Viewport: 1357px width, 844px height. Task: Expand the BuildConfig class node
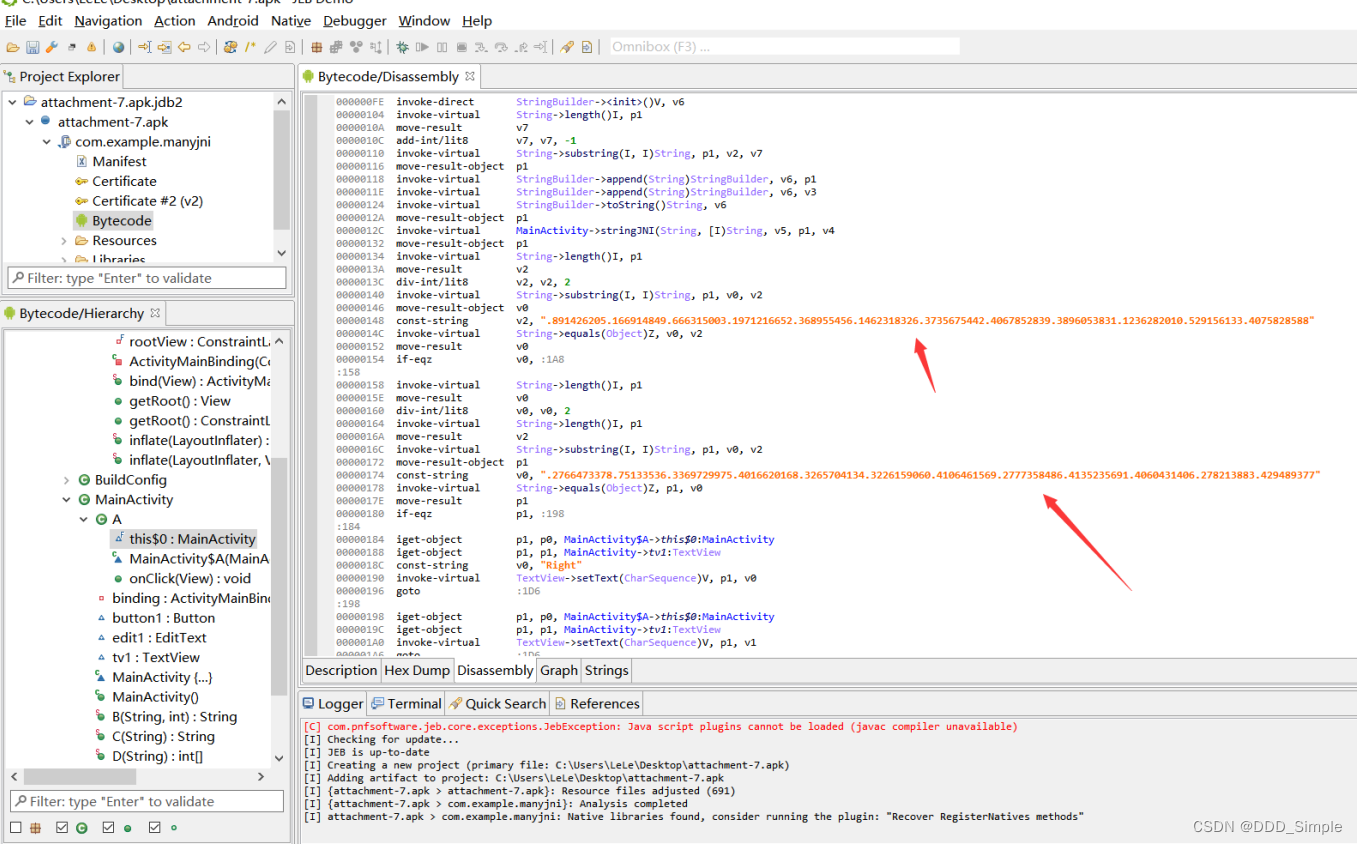66,480
